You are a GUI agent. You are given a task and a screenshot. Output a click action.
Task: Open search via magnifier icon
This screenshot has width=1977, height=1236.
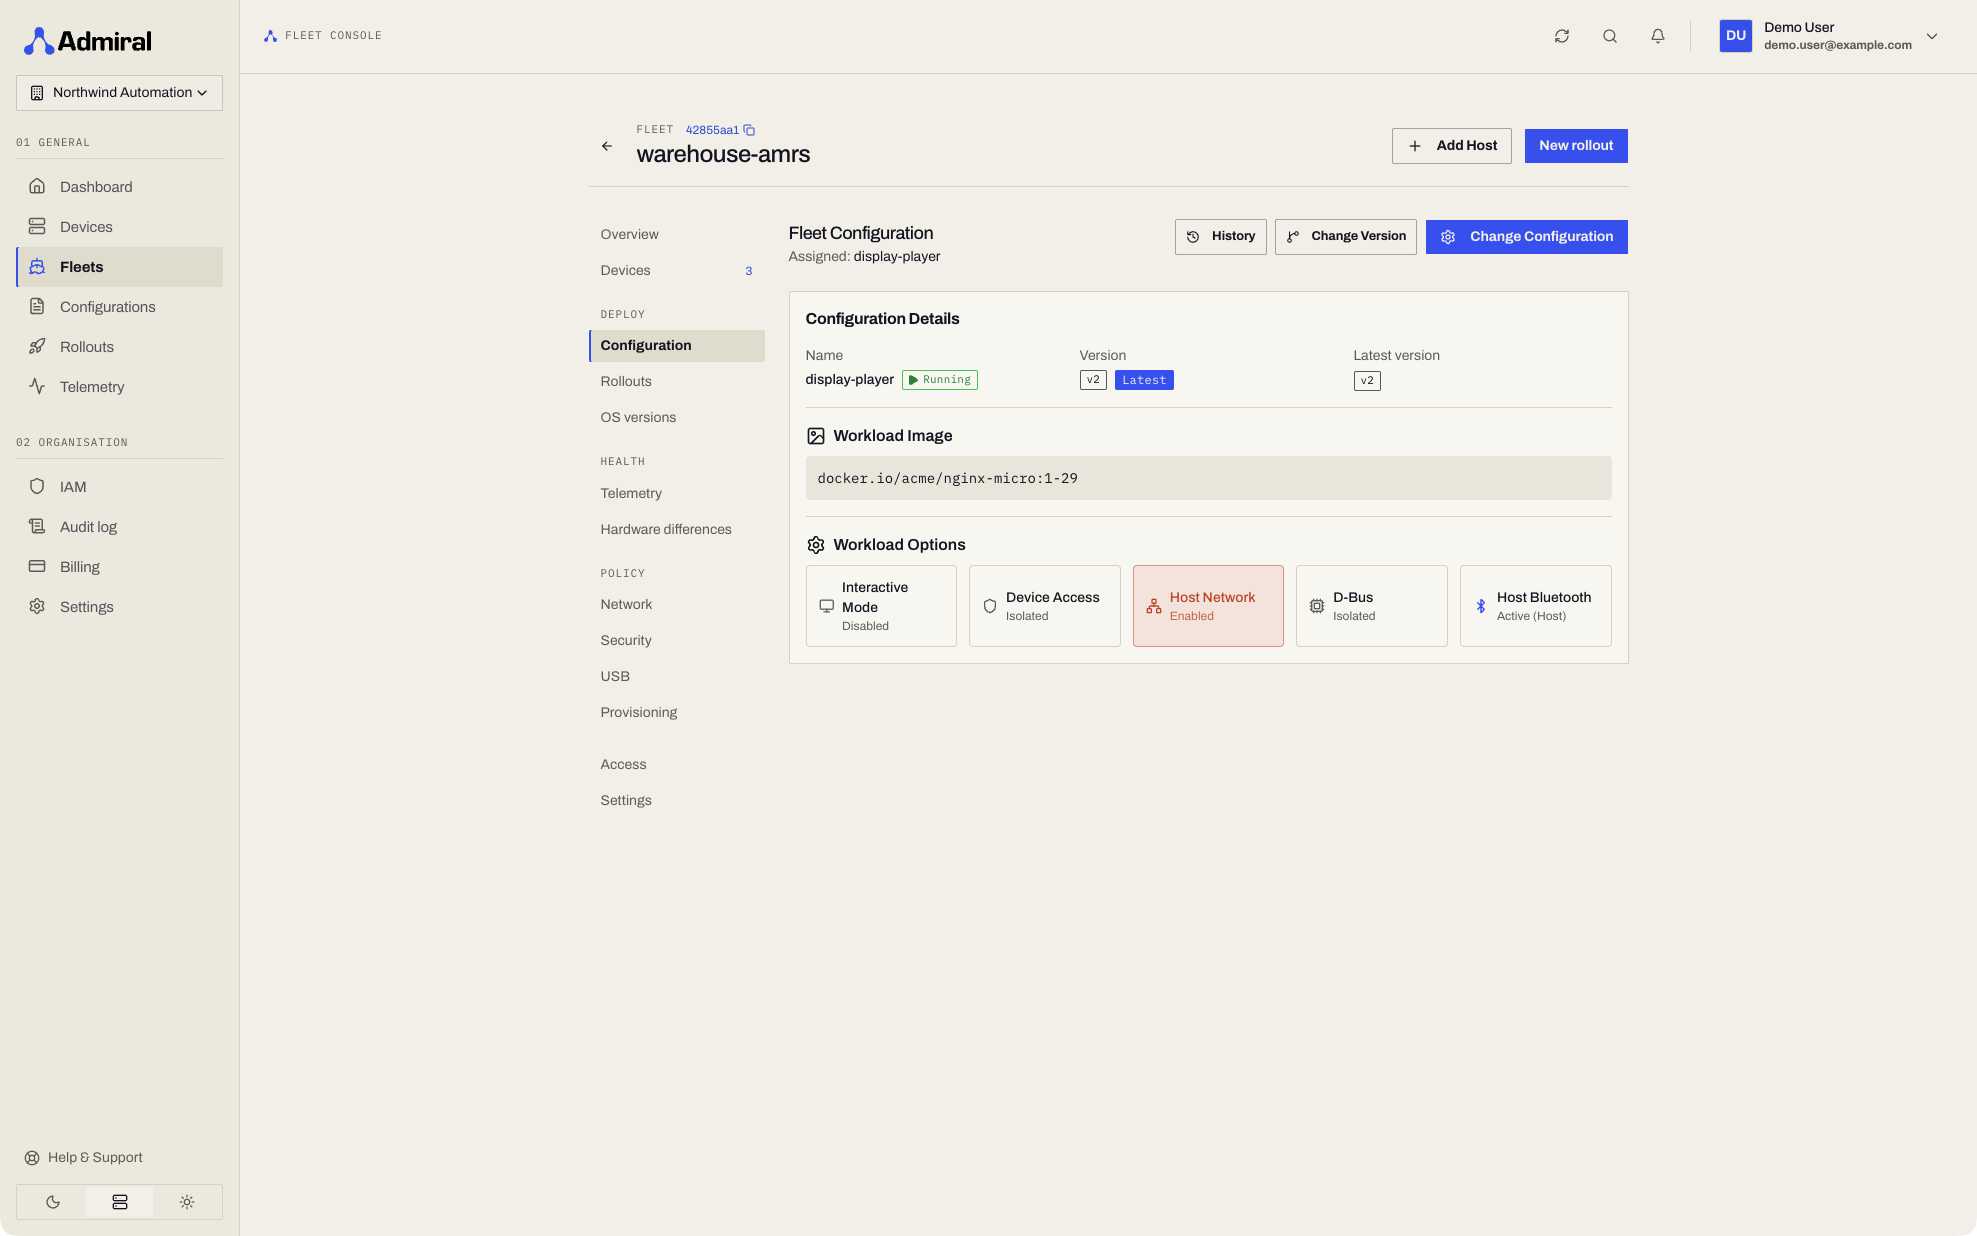pos(1609,36)
